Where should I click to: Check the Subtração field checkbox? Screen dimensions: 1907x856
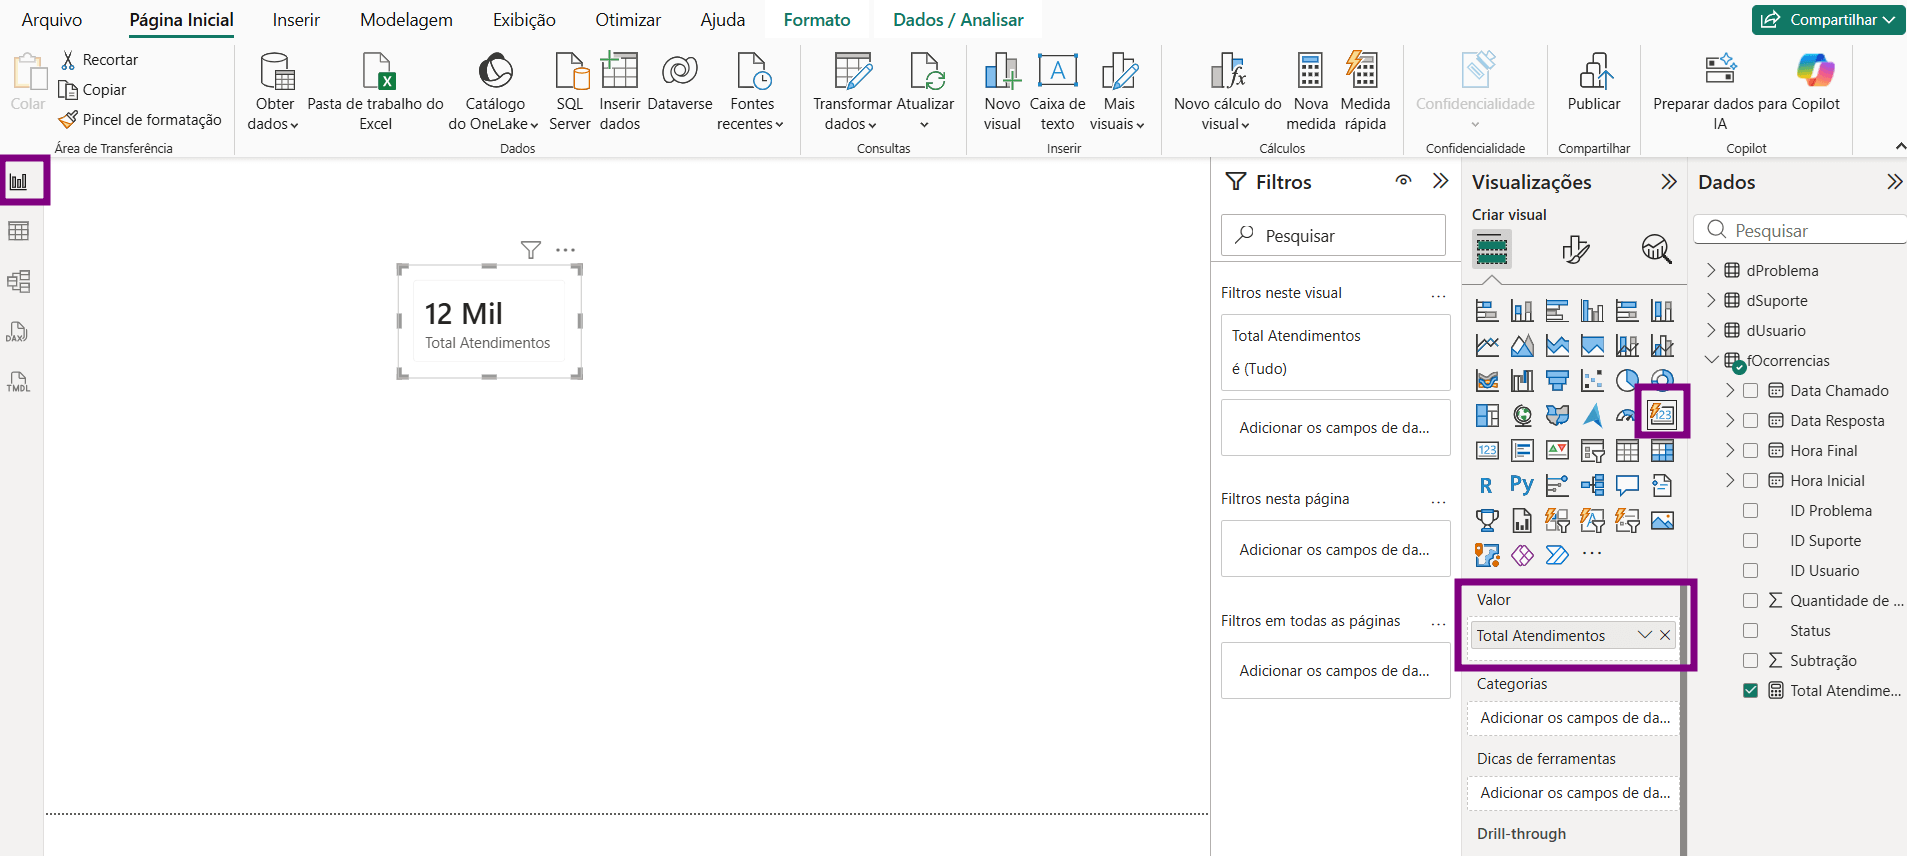point(1750,661)
